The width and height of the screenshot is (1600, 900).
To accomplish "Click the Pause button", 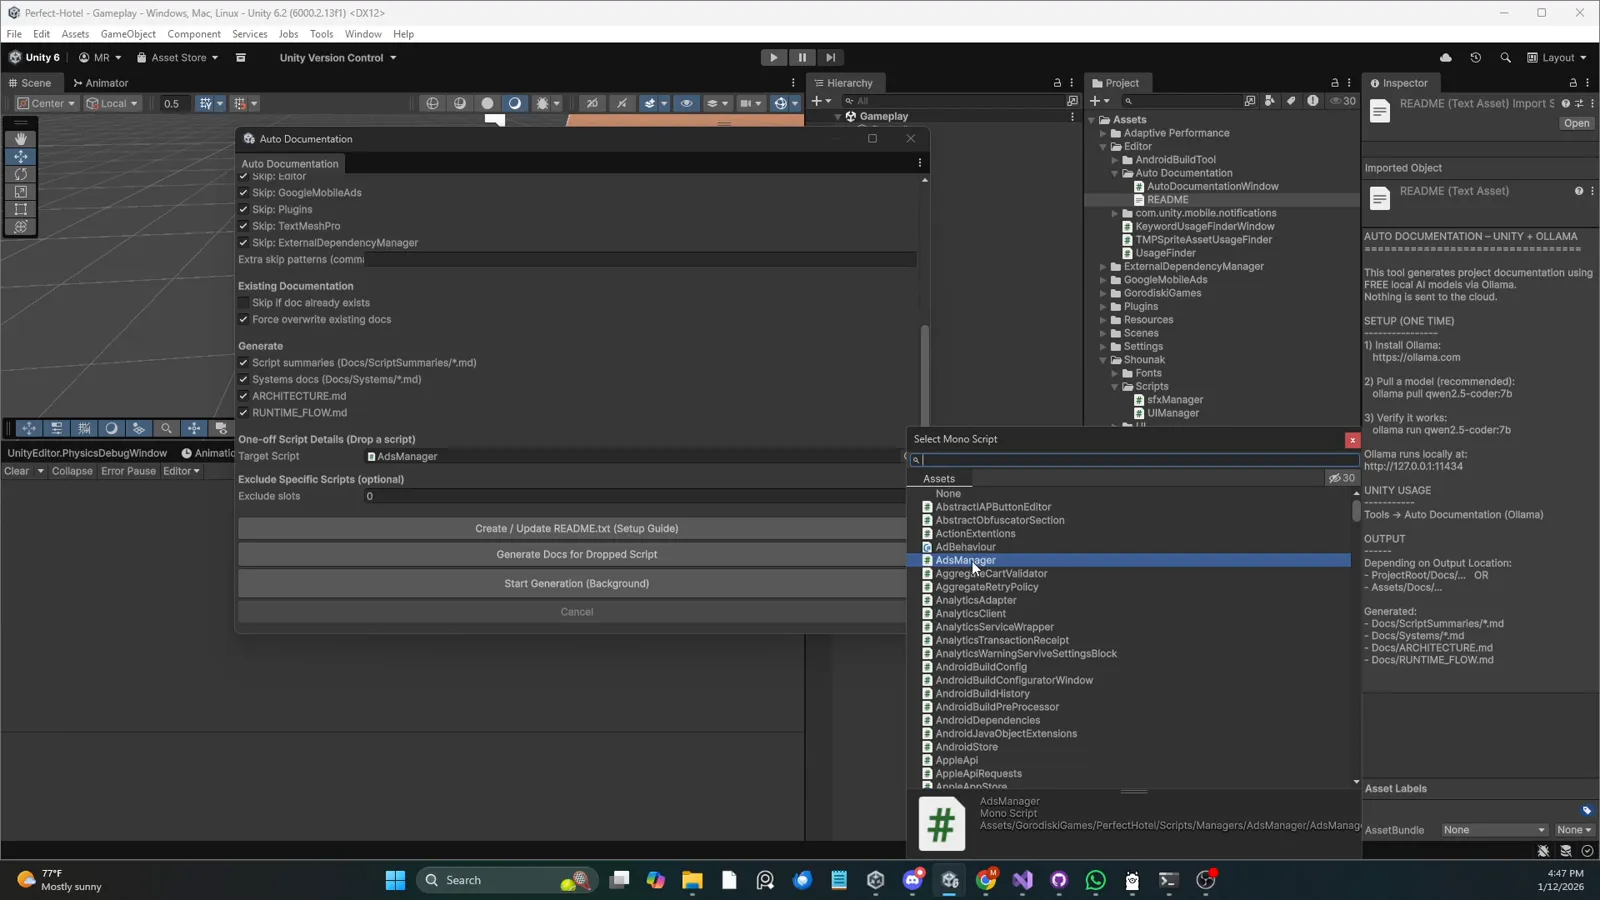I will click(x=802, y=58).
